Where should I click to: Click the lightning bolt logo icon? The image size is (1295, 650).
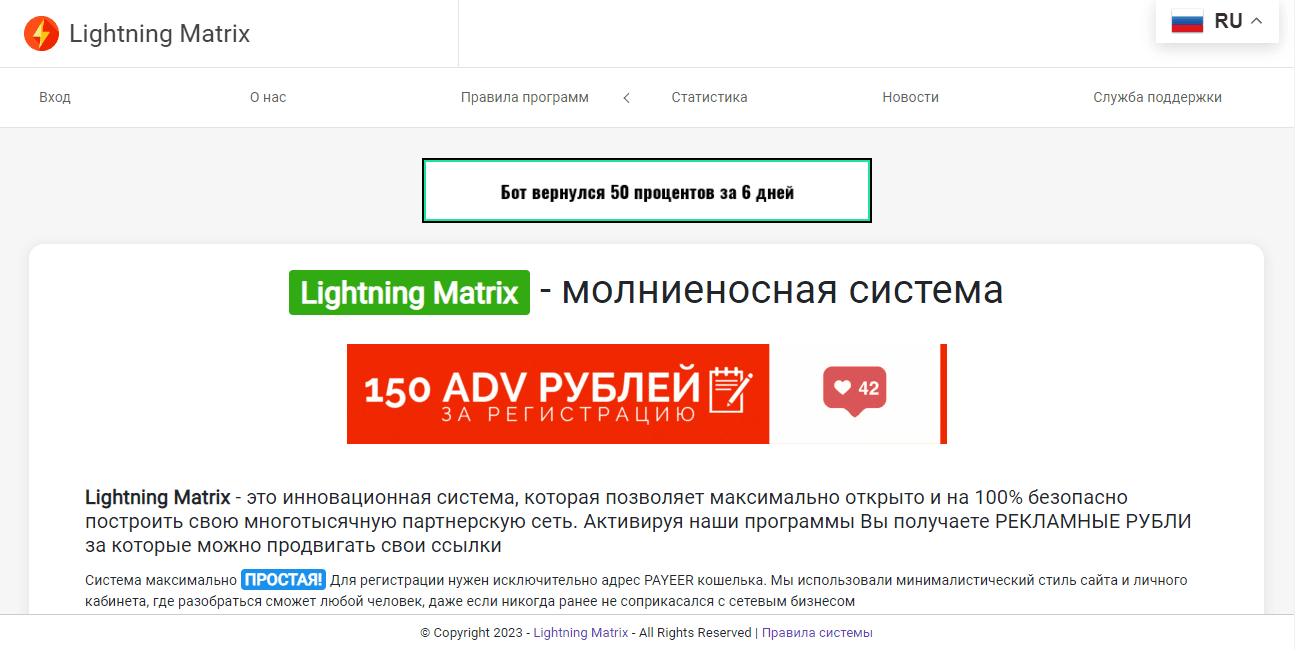(41, 34)
